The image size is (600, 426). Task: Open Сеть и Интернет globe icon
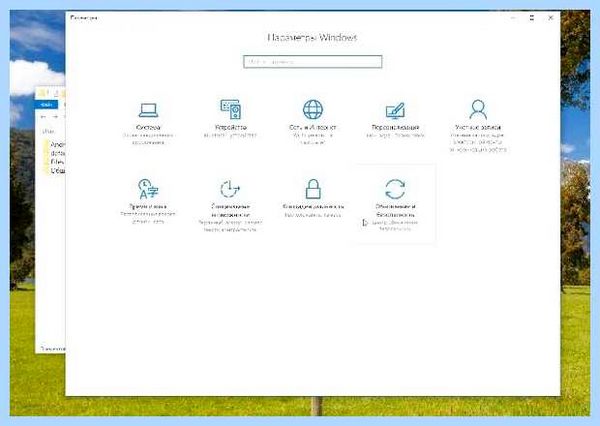313,109
